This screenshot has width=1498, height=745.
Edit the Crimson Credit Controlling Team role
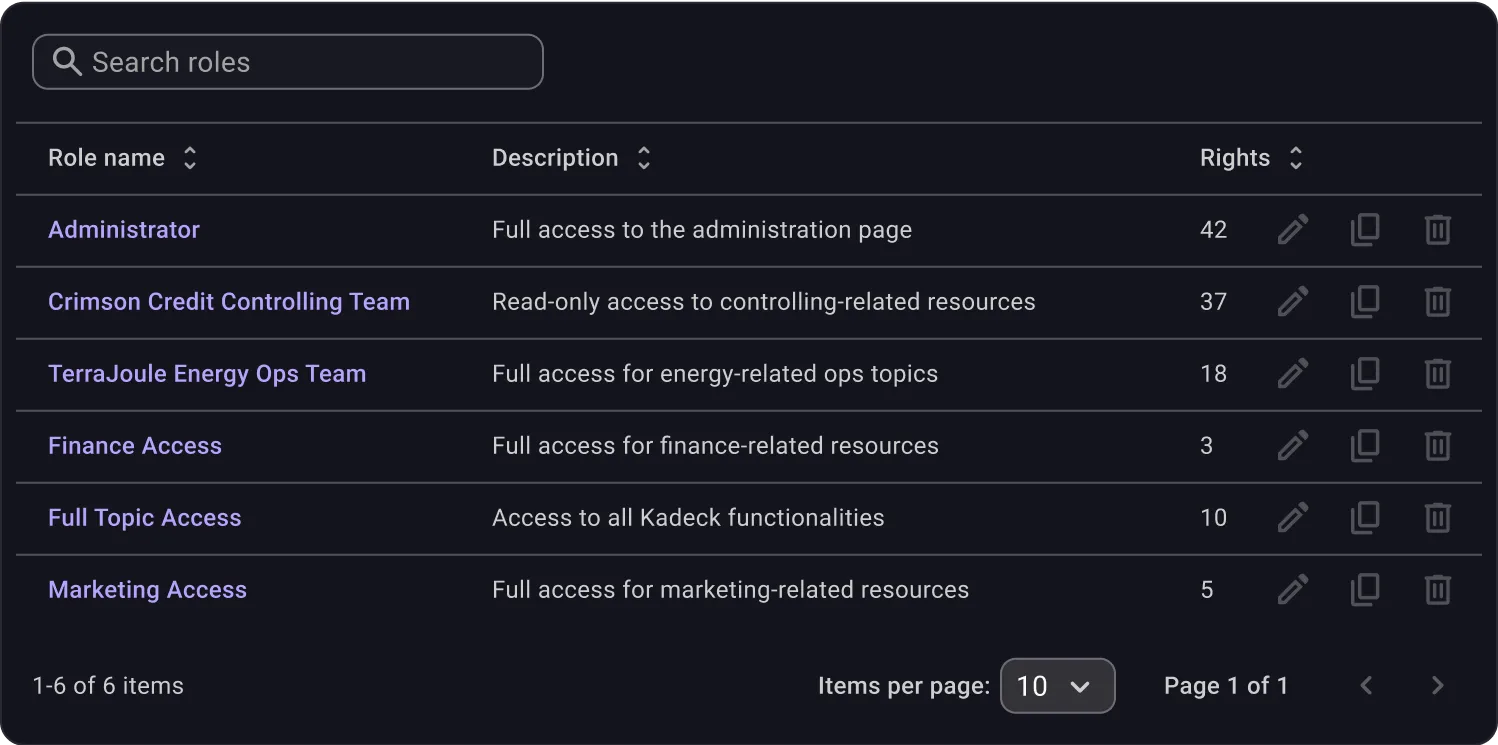tap(1293, 302)
